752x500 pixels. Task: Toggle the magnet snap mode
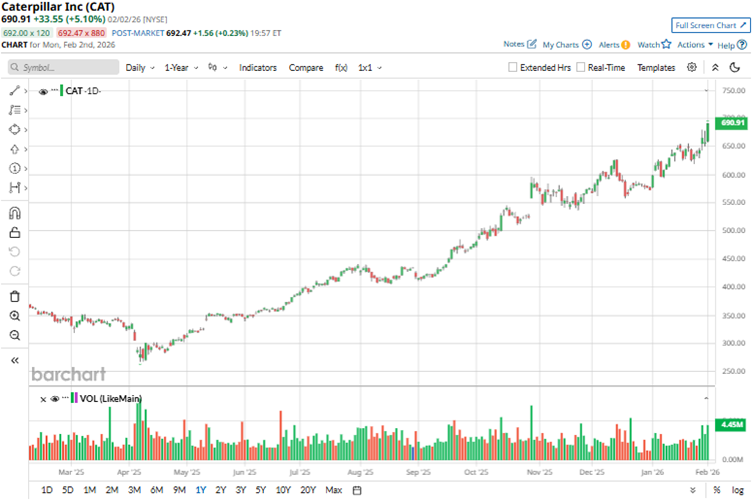pos(14,213)
